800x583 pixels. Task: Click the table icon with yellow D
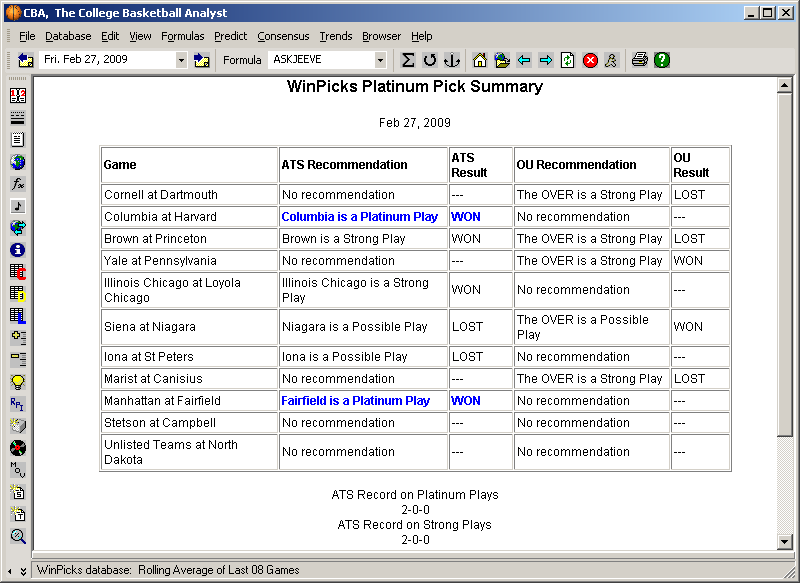(18, 294)
